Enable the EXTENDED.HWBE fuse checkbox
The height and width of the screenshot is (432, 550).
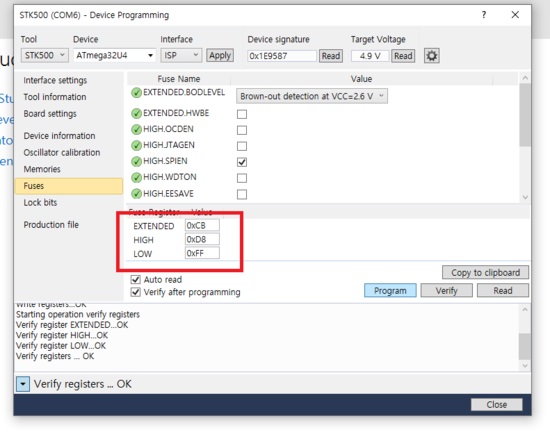point(242,114)
